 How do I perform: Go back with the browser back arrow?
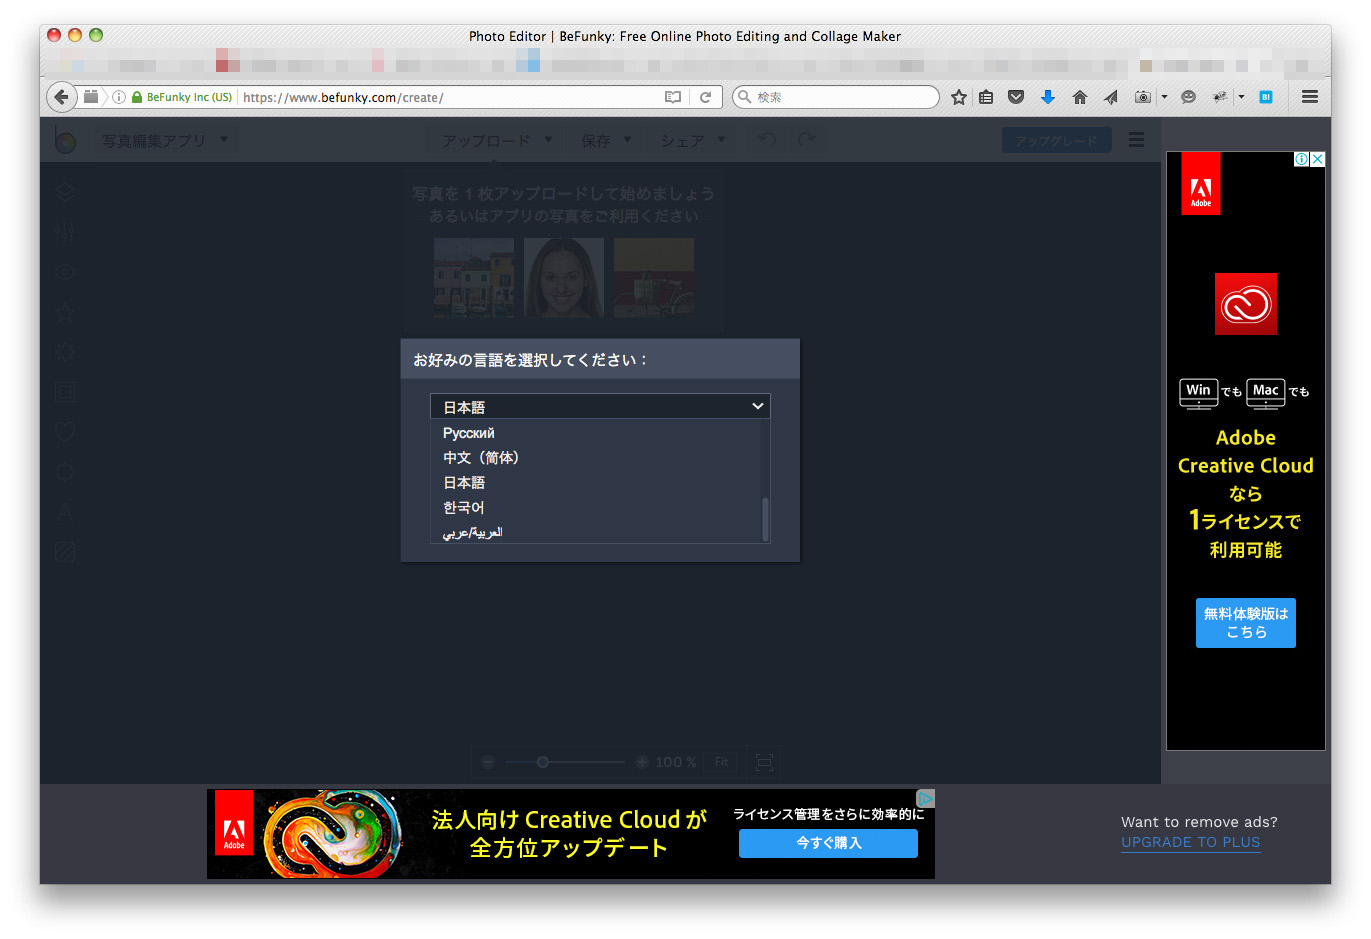pos(62,97)
